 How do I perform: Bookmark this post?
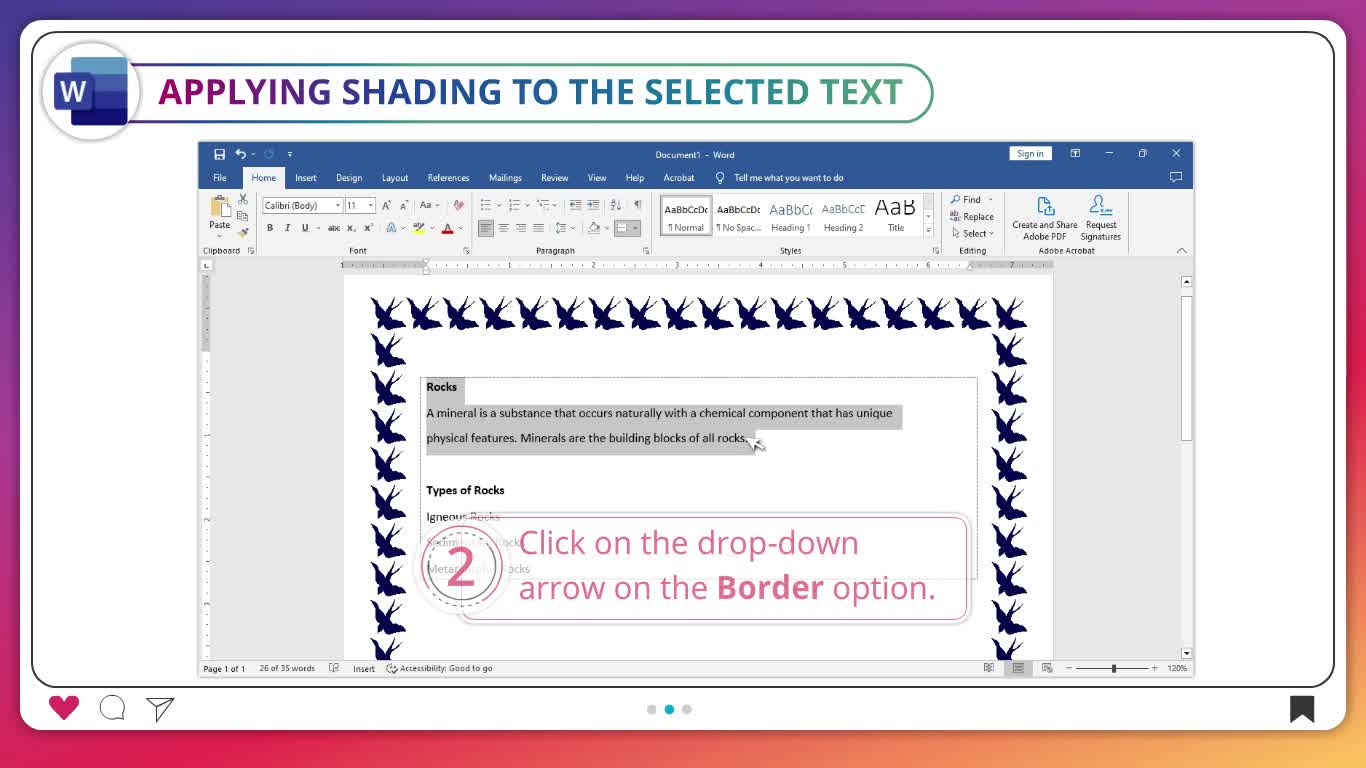click(1301, 709)
